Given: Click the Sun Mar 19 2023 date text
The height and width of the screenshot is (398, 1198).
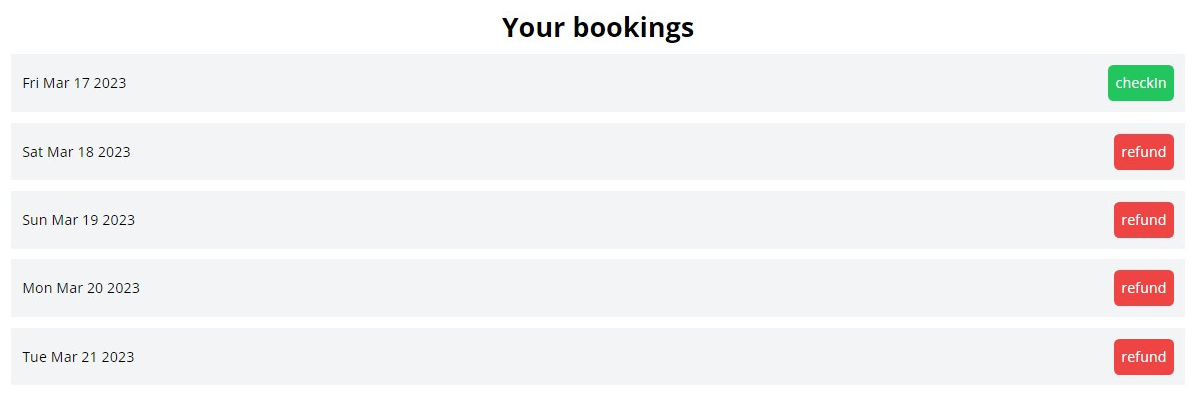Looking at the screenshot, I should coord(79,220).
